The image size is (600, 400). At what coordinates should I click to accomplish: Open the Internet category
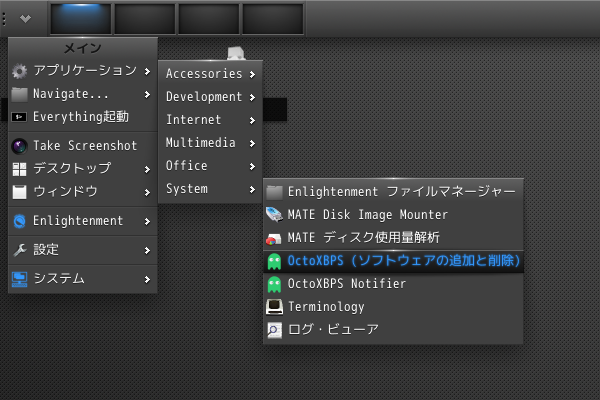click(210, 120)
